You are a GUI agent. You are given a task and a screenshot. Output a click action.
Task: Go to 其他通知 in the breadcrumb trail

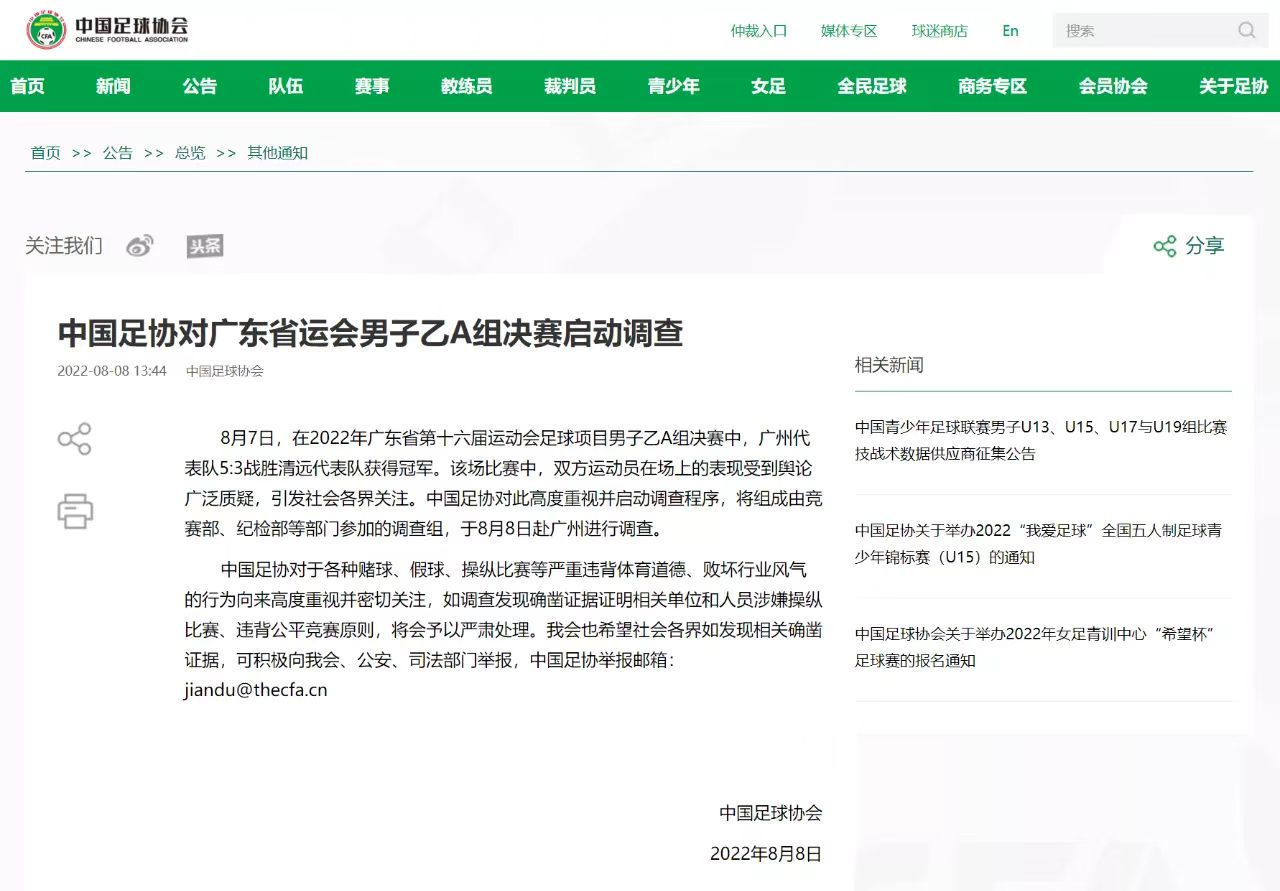click(x=276, y=153)
